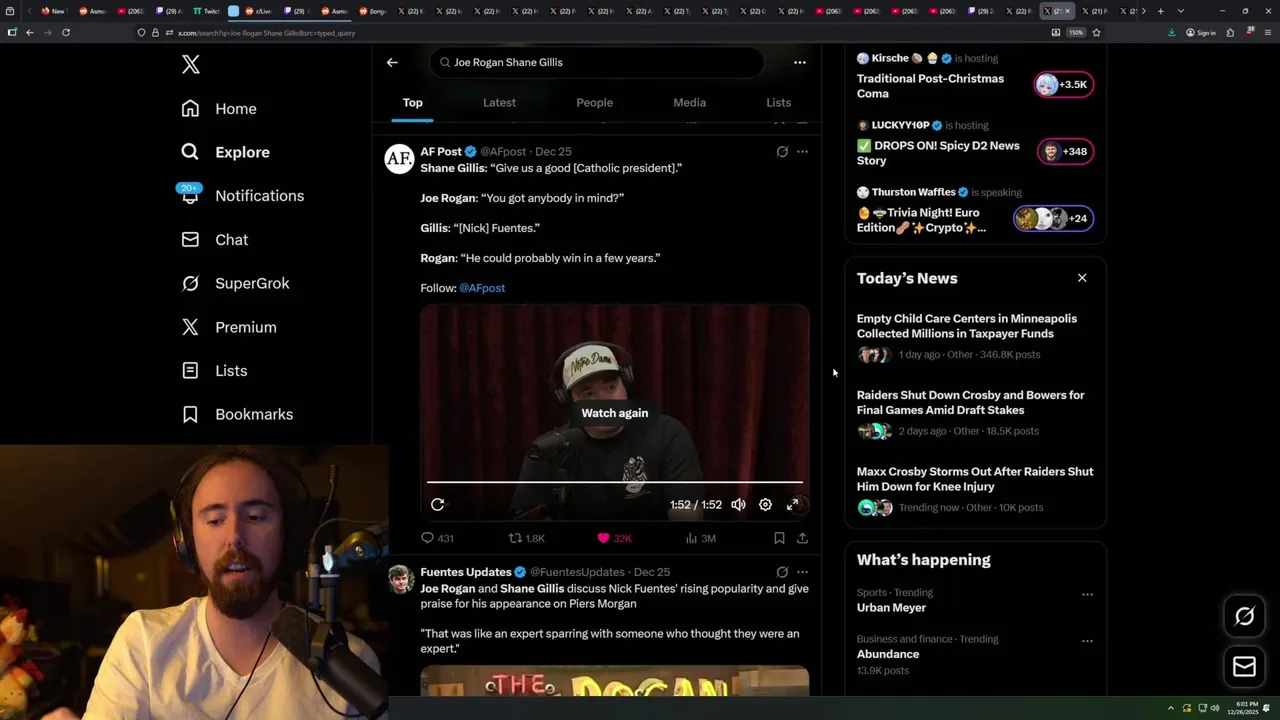1280x720 pixels.
Task: Click the browser back arrow
Action: (x=30, y=32)
